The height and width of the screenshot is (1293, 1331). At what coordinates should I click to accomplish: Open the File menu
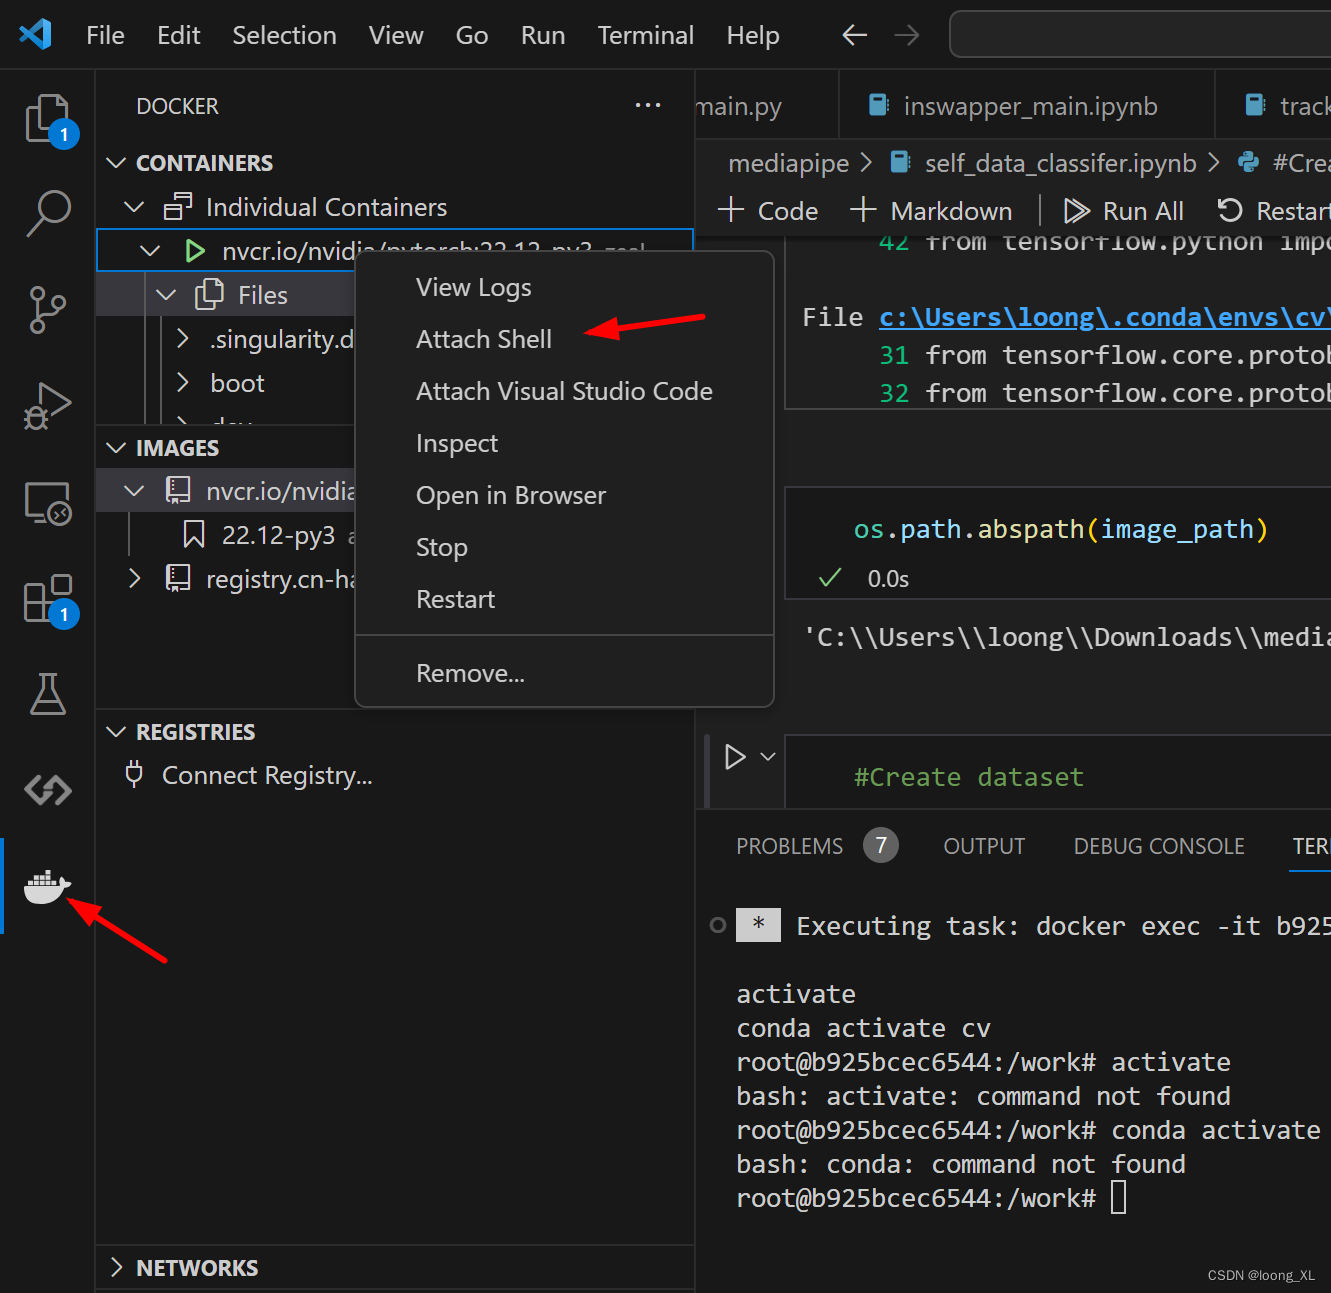105,35
